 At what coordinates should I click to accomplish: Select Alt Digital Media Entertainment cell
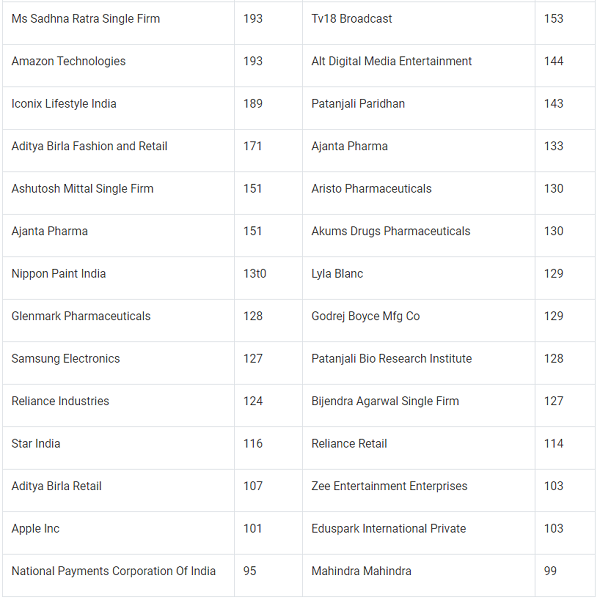point(391,61)
